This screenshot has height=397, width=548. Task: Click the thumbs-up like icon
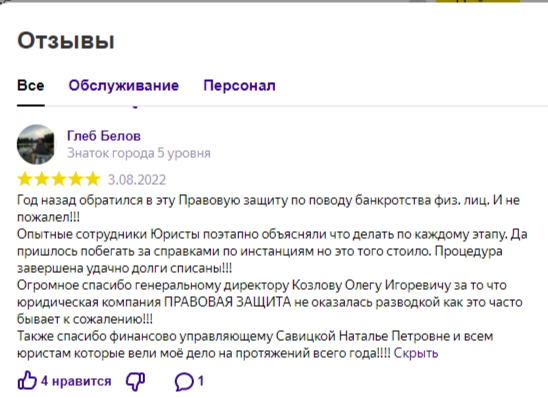pos(27,381)
